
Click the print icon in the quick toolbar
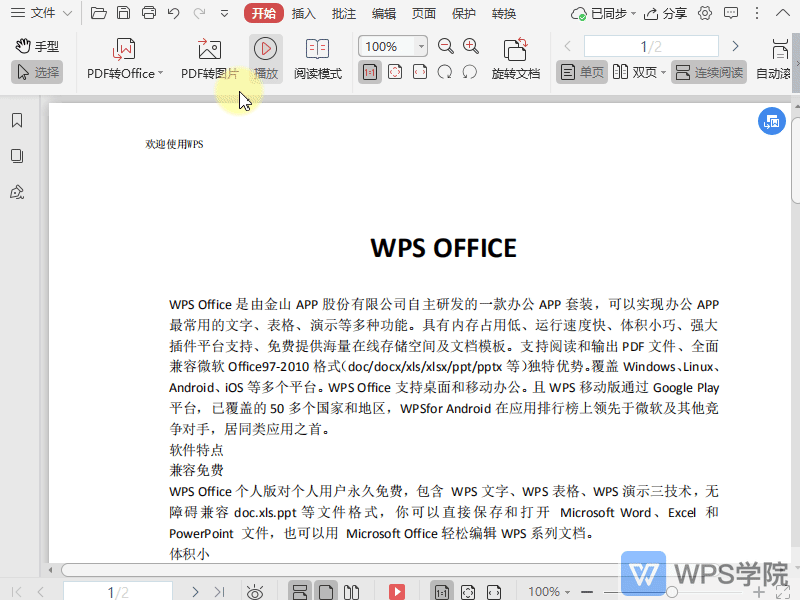coord(148,12)
